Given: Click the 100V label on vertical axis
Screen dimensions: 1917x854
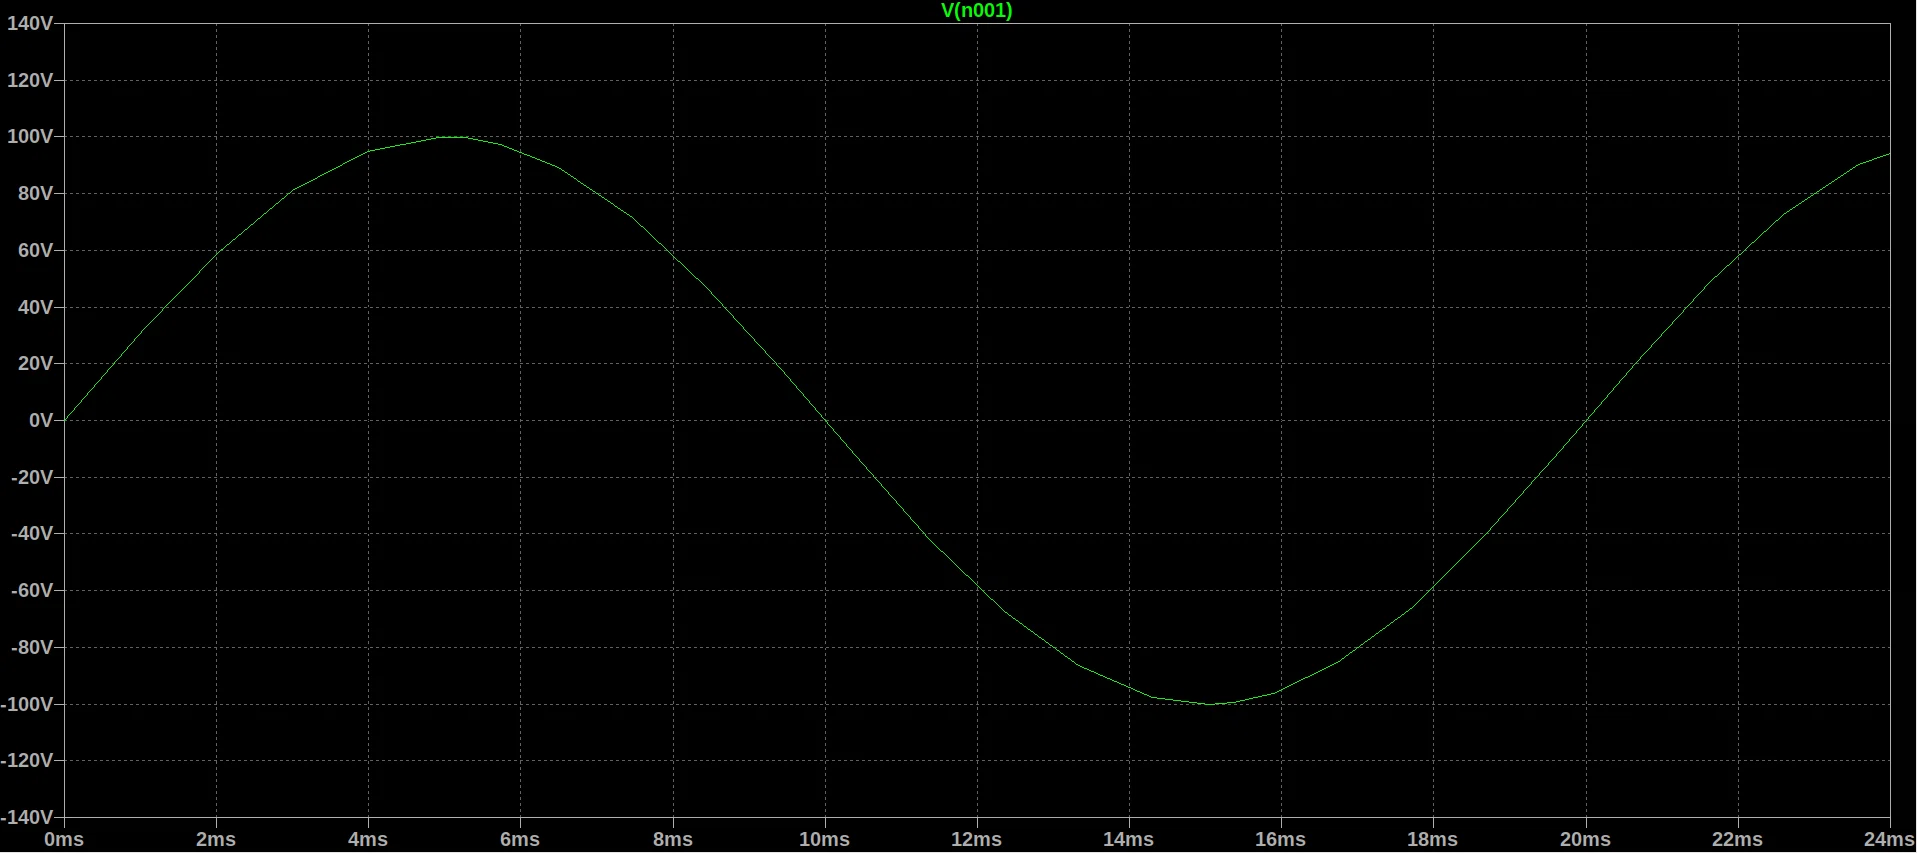Looking at the screenshot, I should point(30,137).
